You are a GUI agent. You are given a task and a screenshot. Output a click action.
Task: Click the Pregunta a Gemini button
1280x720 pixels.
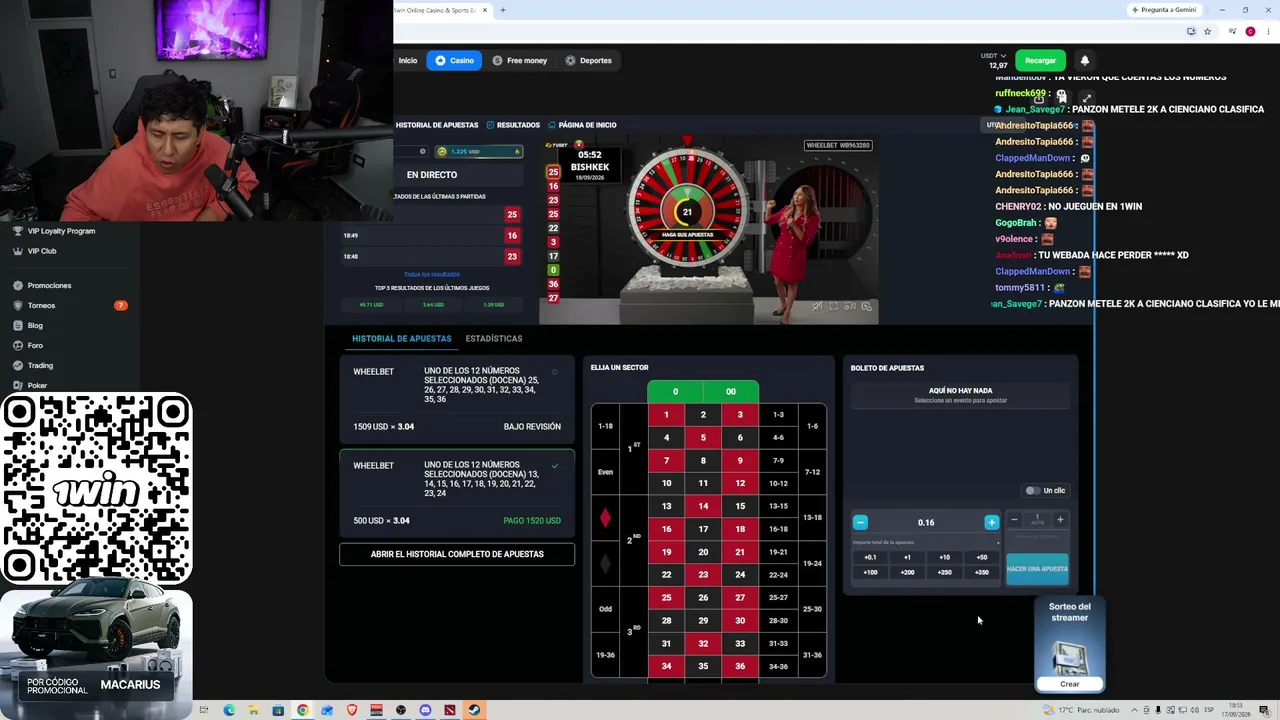pyautogui.click(x=1163, y=10)
